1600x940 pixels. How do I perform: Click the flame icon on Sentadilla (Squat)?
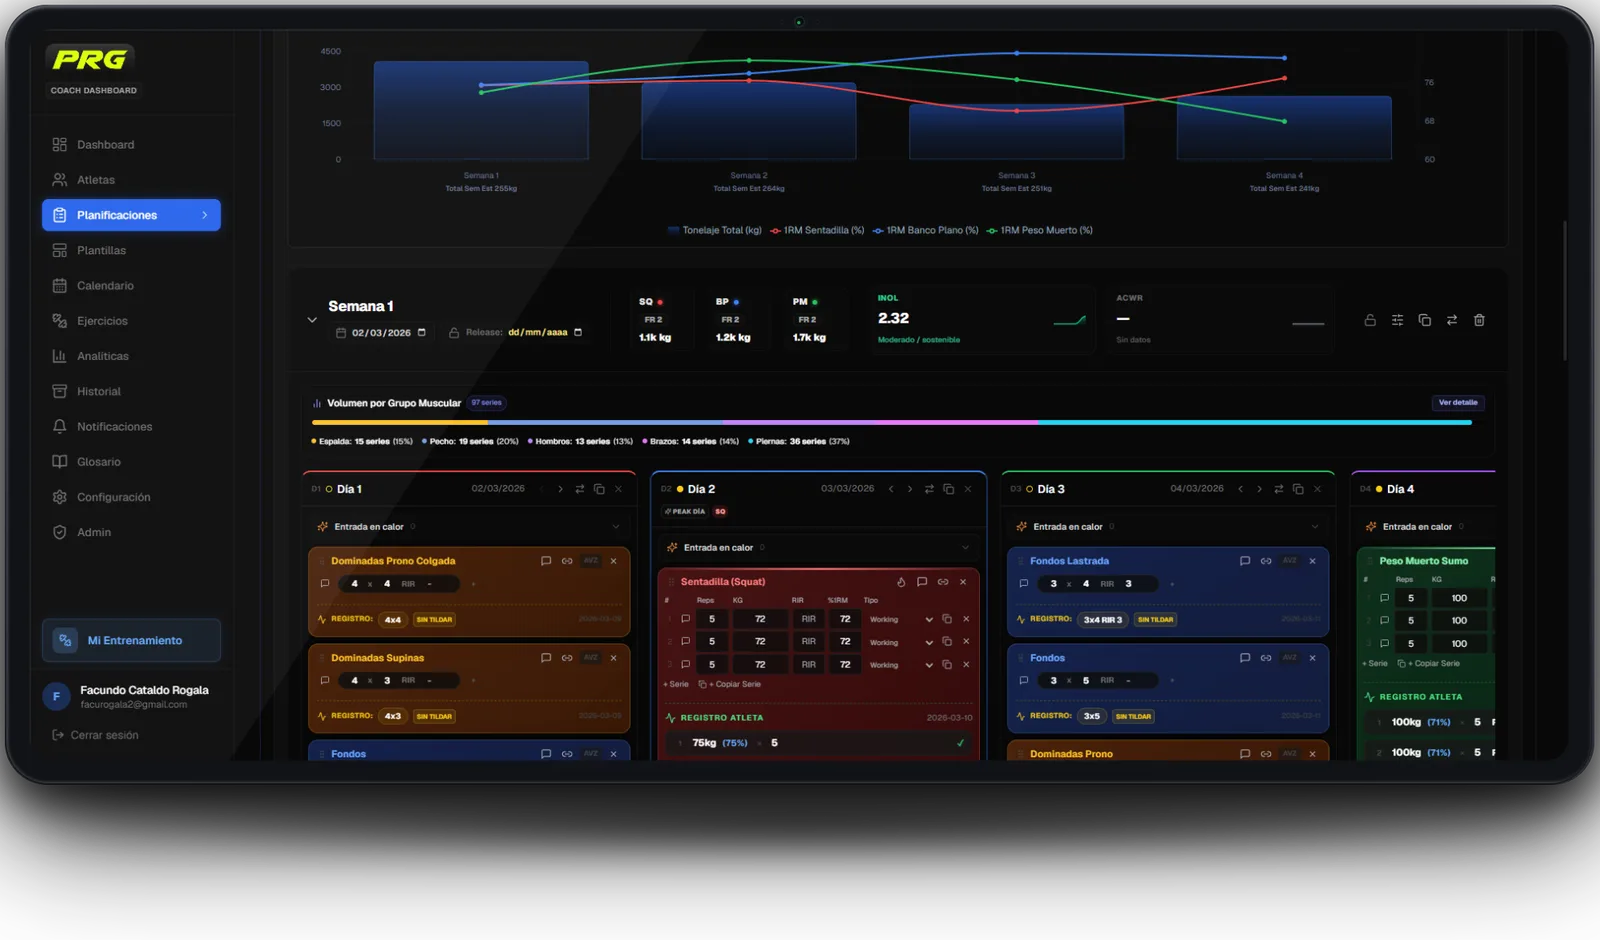click(901, 582)
